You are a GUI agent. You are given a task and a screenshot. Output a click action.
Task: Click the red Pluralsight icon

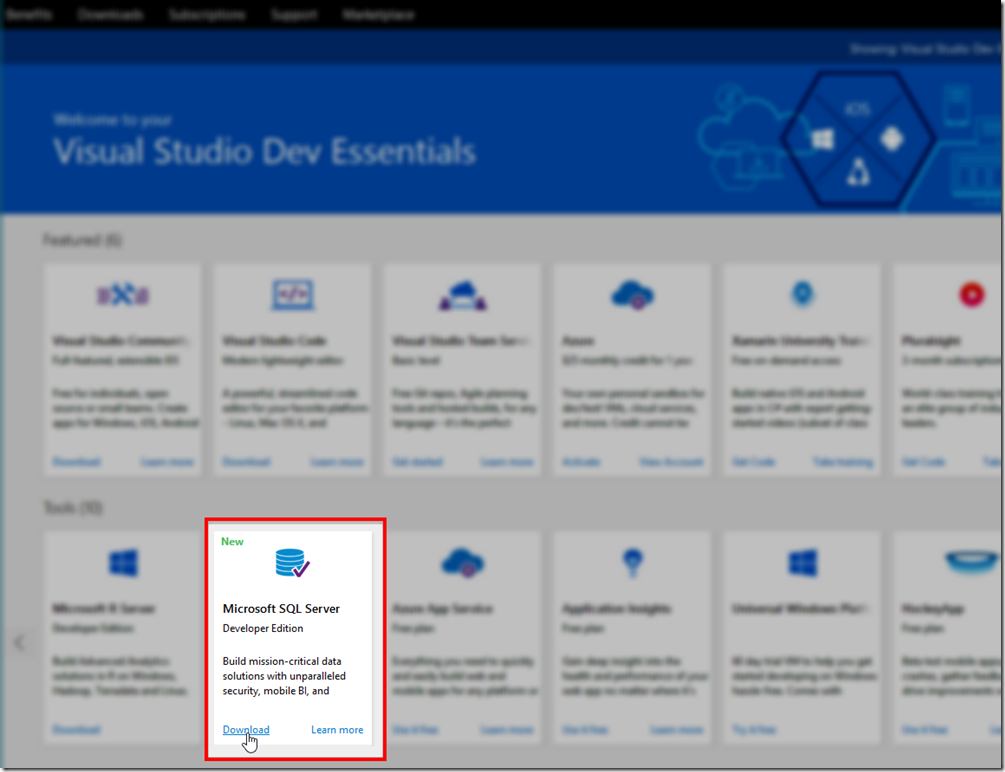pyautogui.click(x=972, y=295)
